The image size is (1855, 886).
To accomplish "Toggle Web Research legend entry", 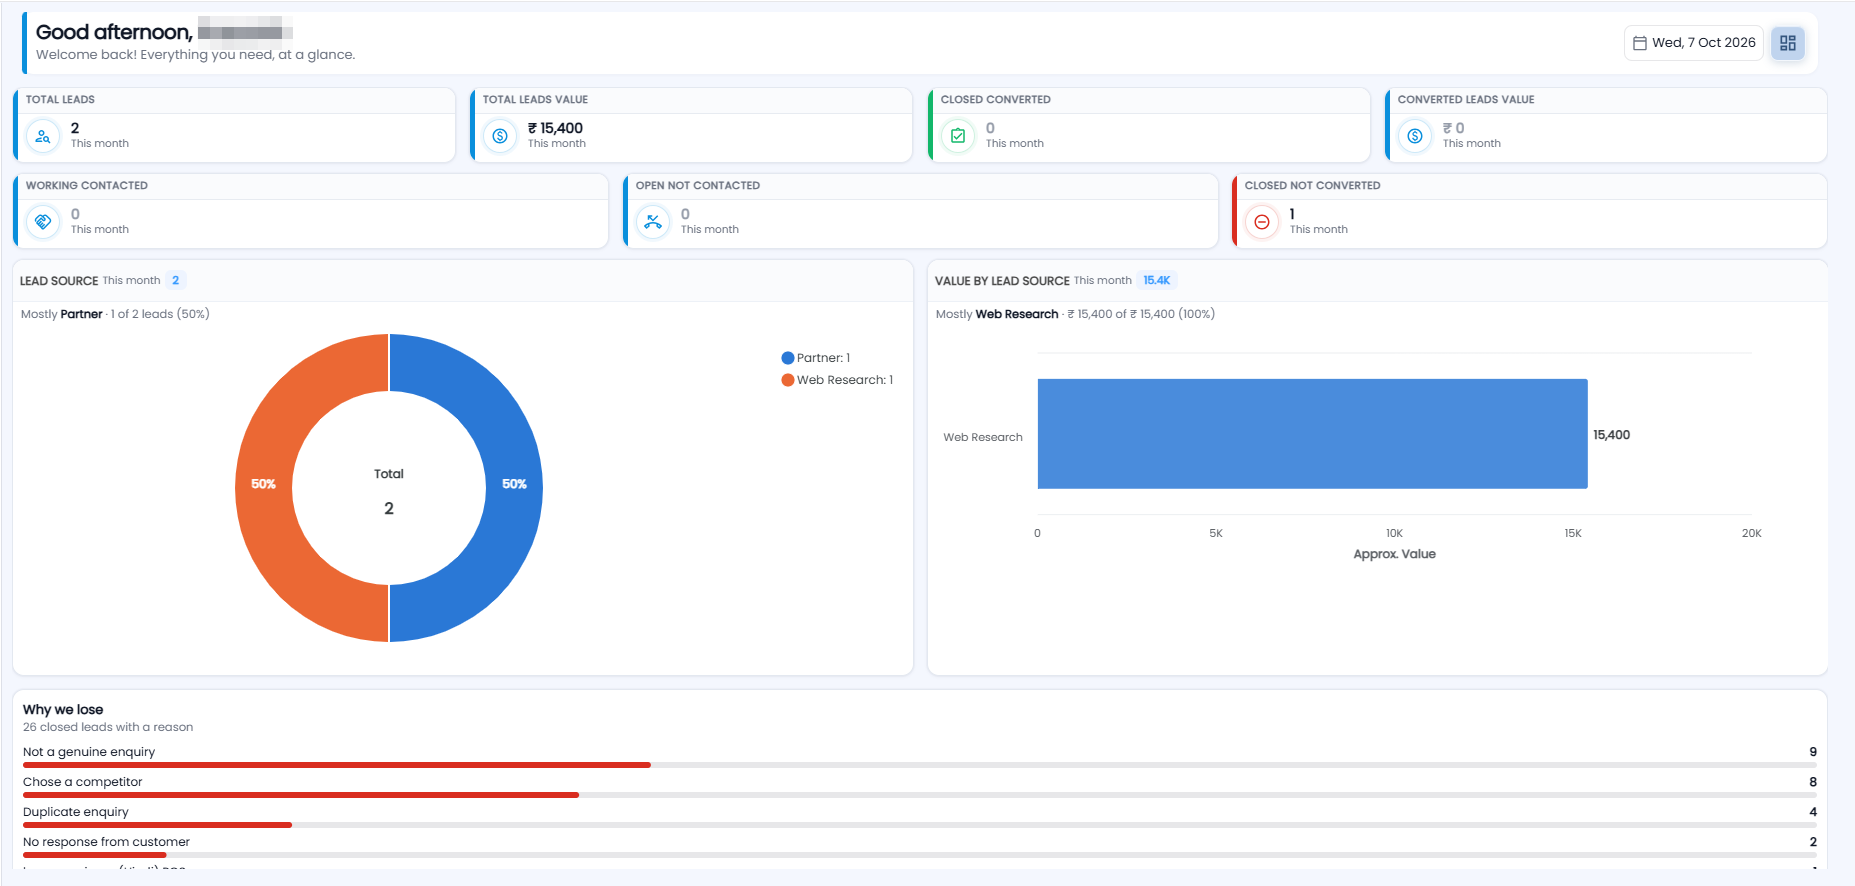I will point(837,380).
